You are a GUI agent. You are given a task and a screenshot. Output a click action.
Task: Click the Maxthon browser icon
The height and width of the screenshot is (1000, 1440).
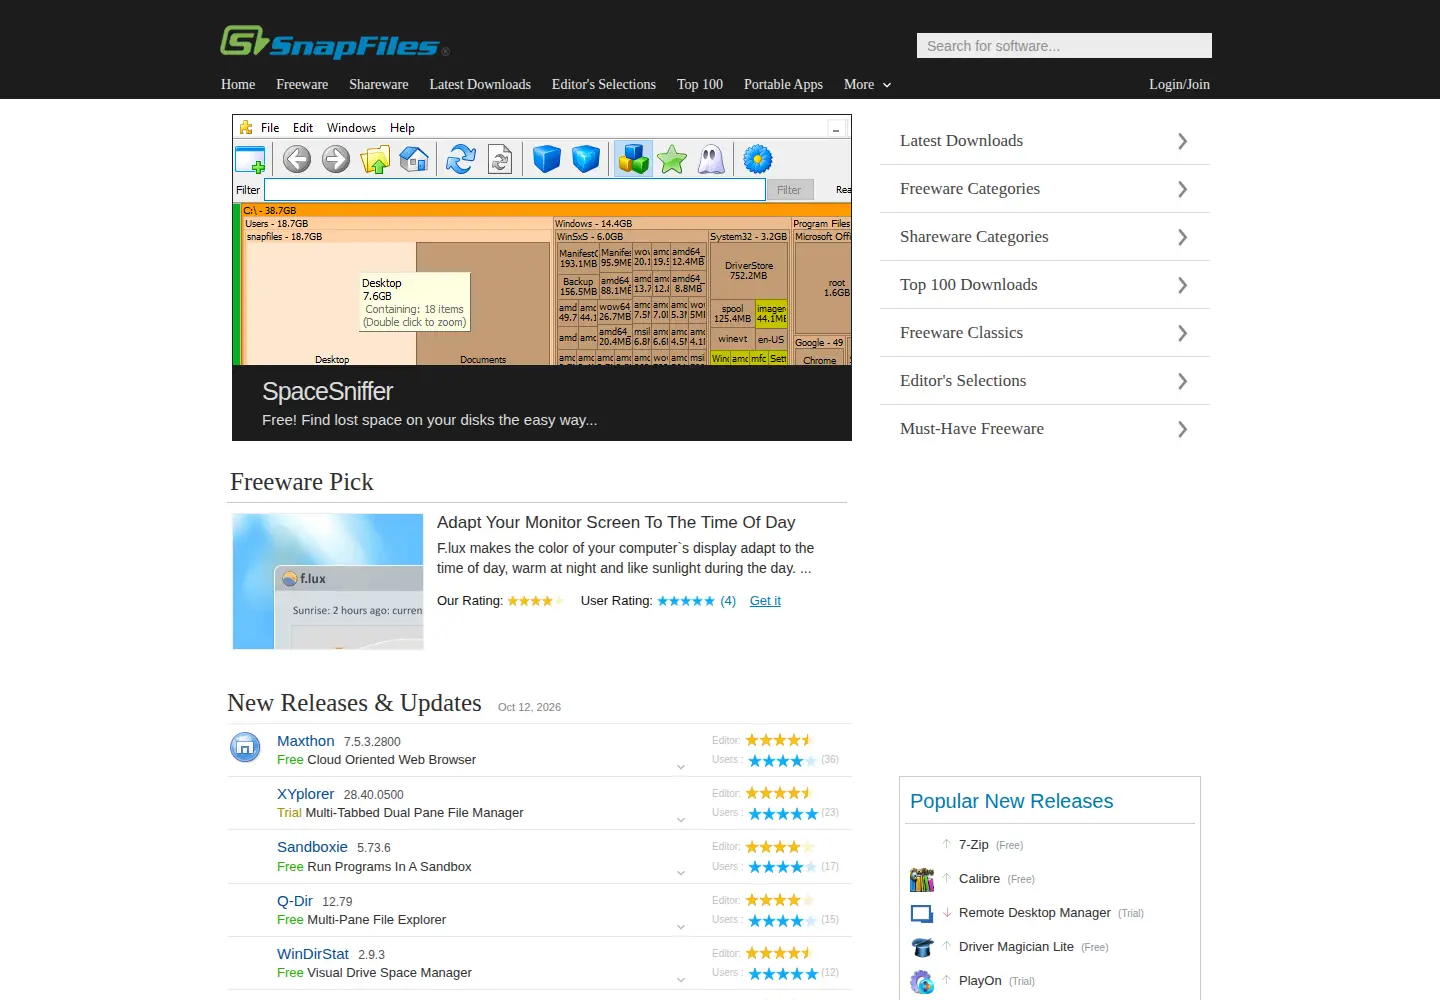245,747
